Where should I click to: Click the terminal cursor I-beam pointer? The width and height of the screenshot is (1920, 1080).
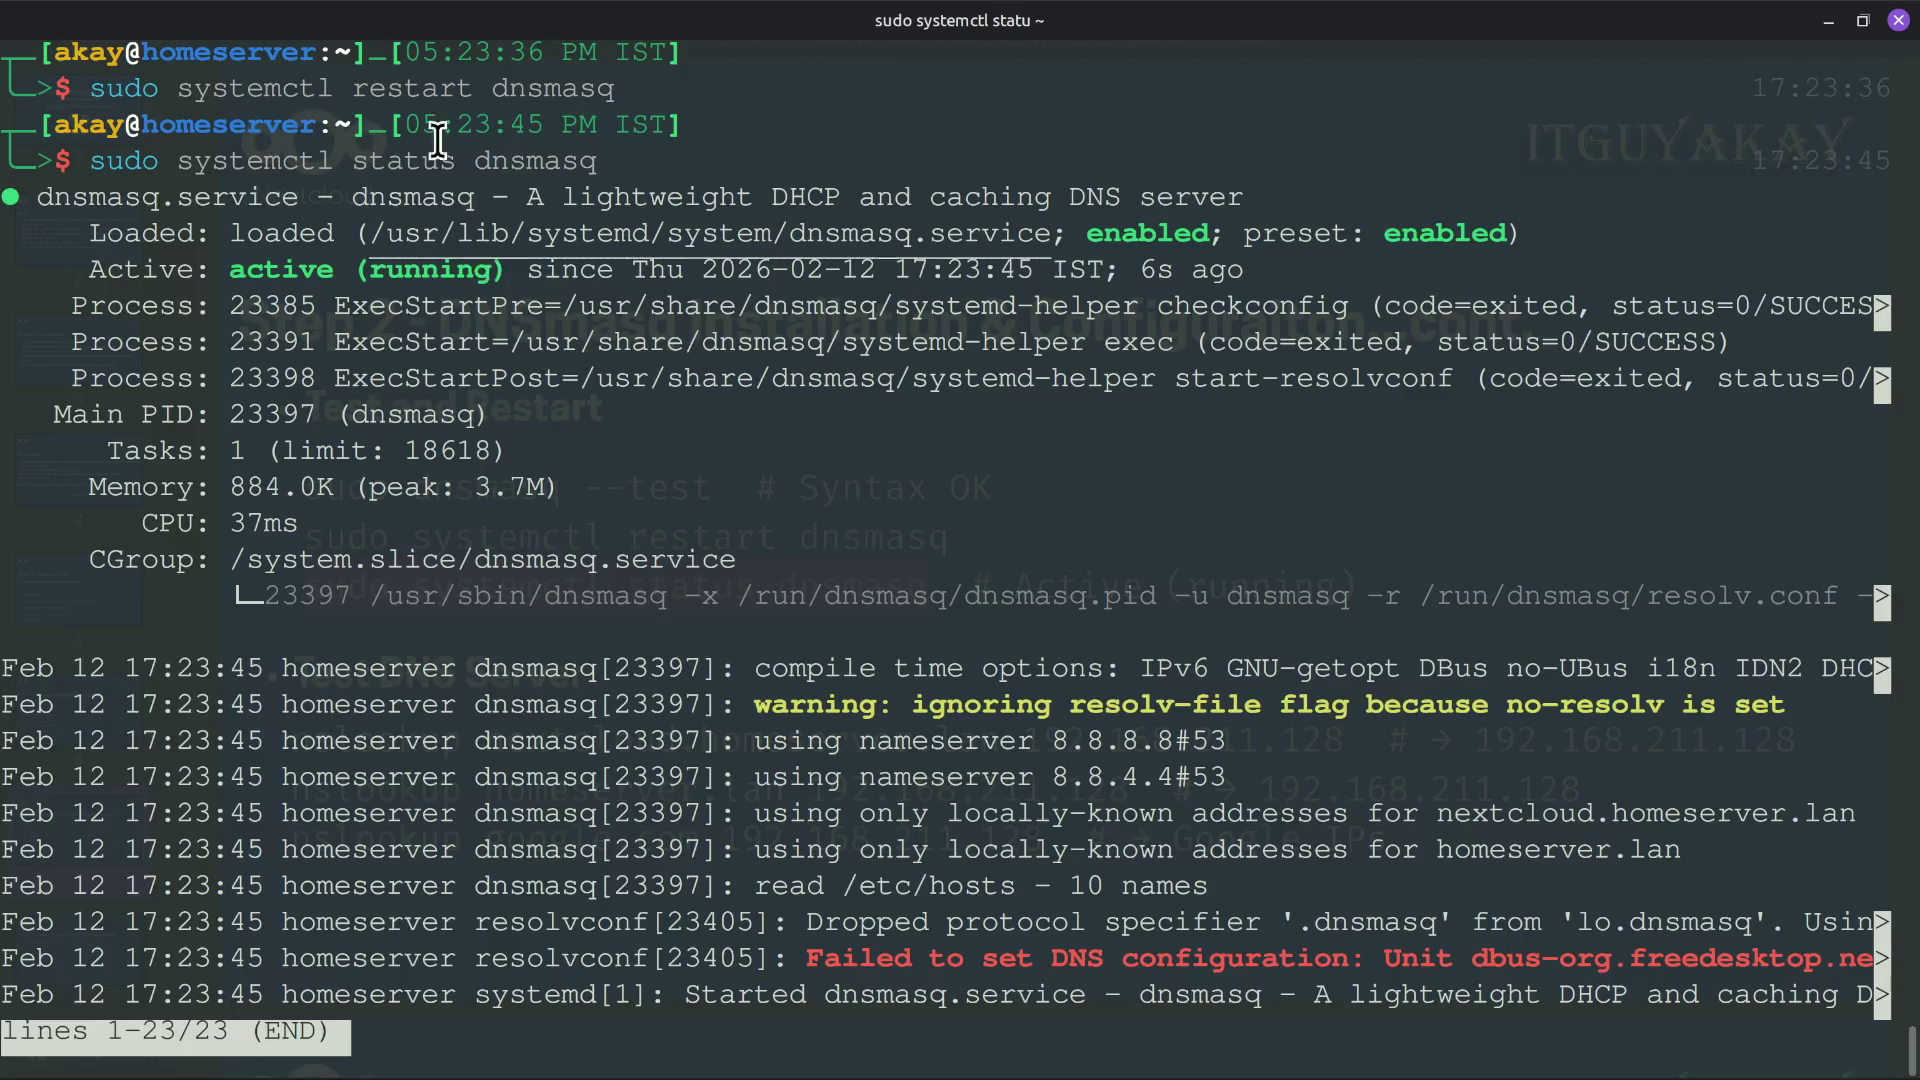click(438, 140)
